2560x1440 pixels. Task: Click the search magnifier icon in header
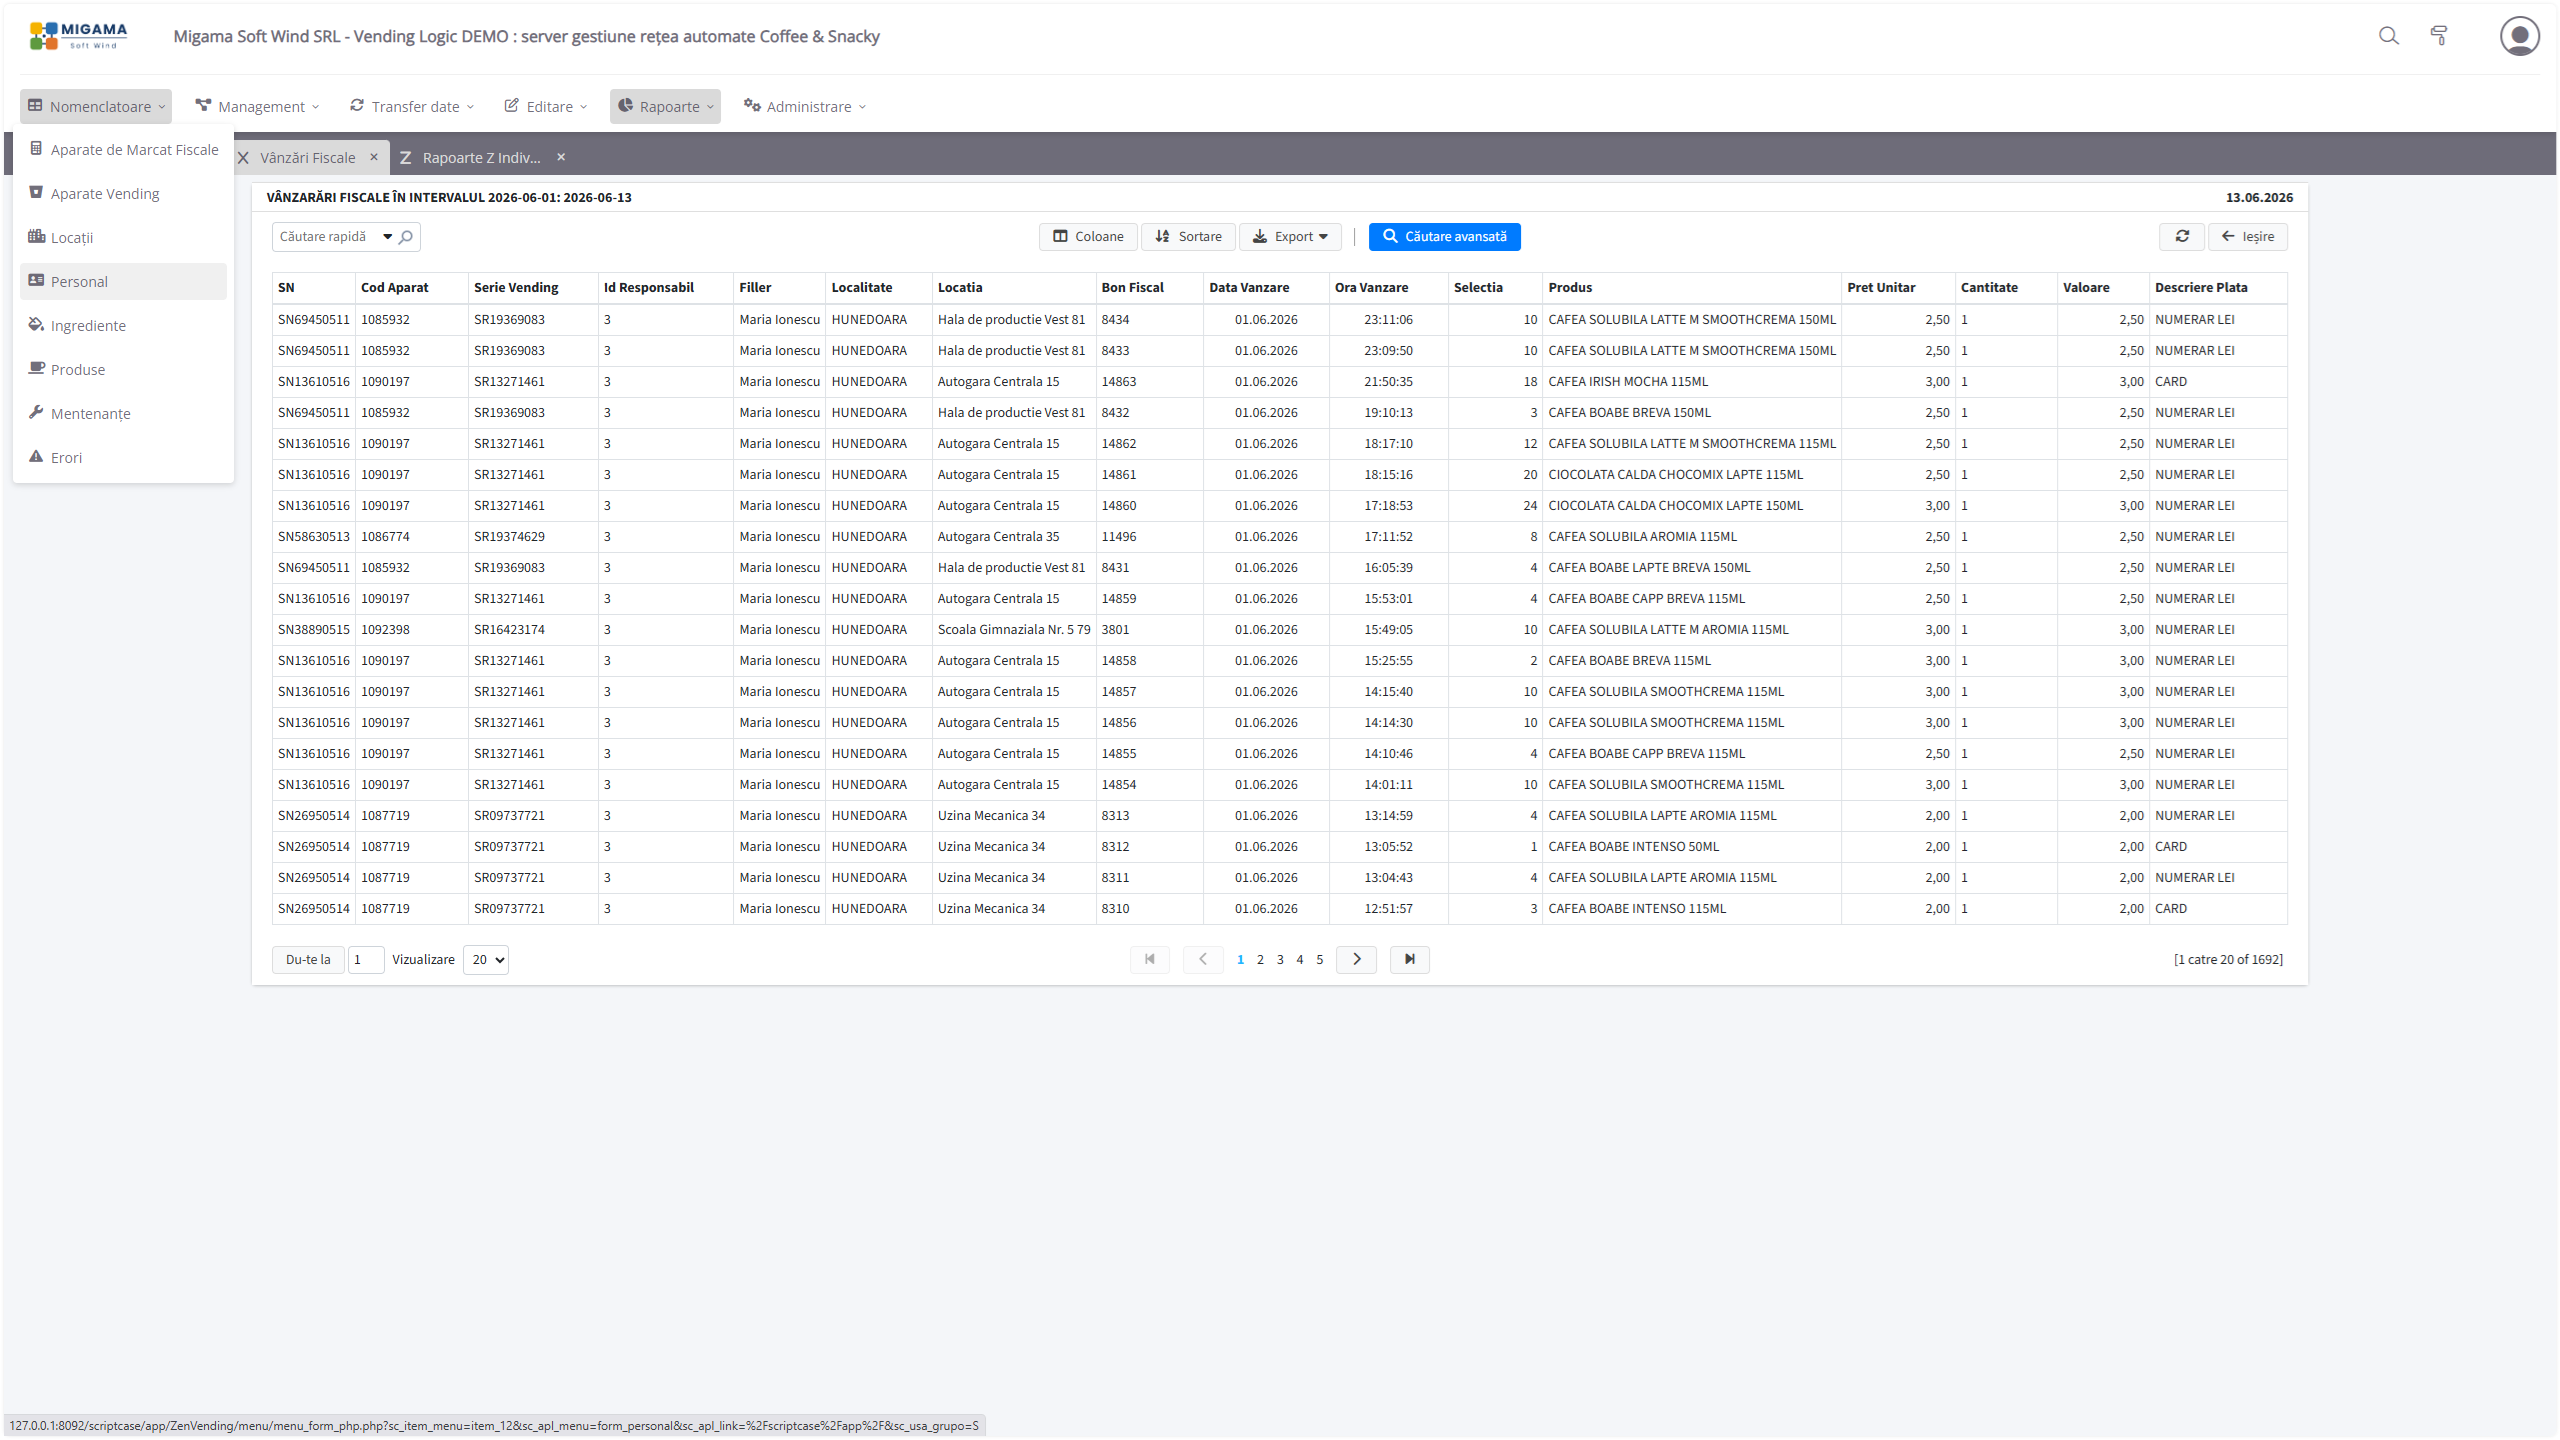2388,36
